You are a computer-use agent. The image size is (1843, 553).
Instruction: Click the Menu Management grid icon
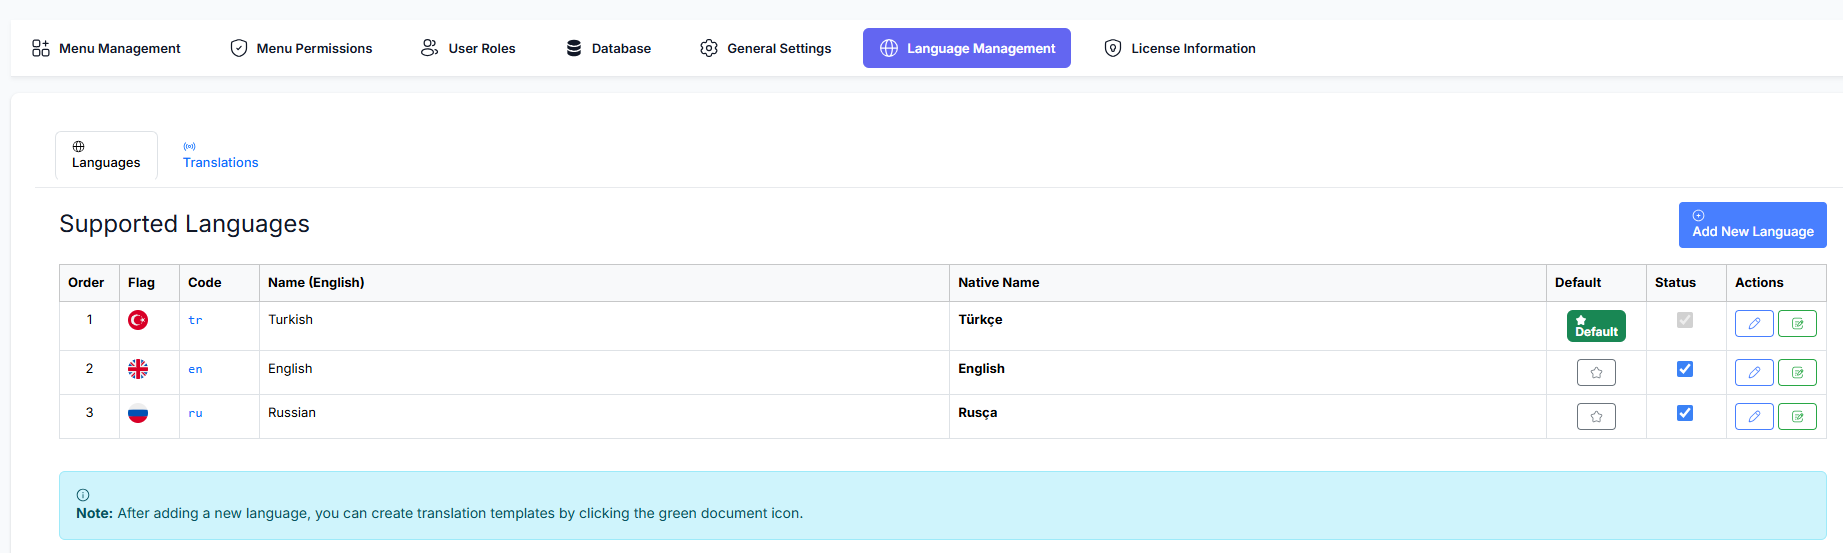point(41,48)
